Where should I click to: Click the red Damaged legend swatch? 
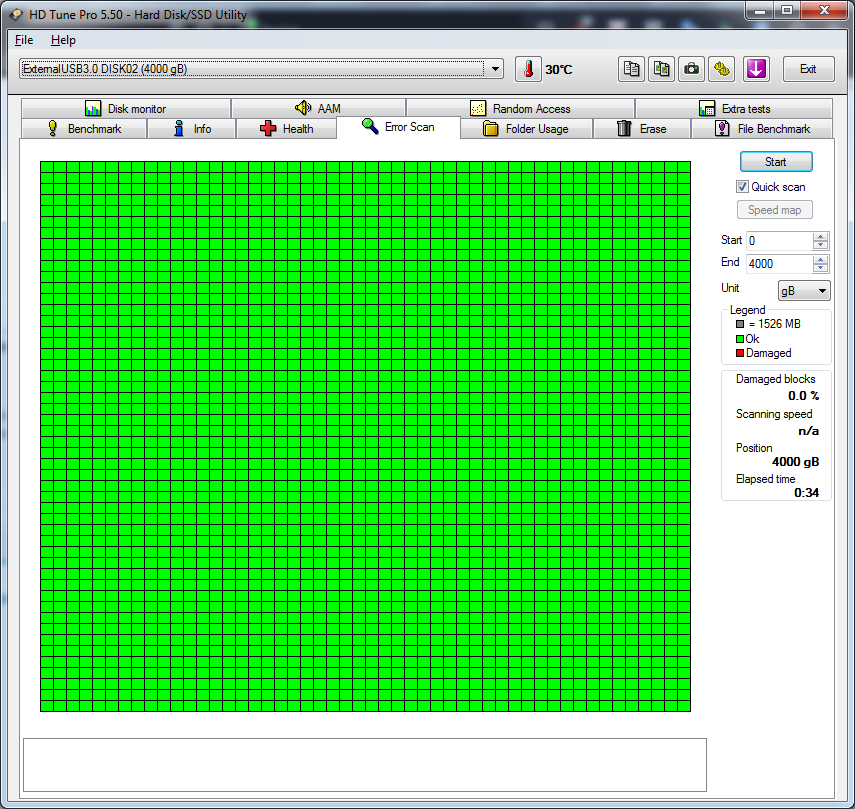tap(740, 353)
